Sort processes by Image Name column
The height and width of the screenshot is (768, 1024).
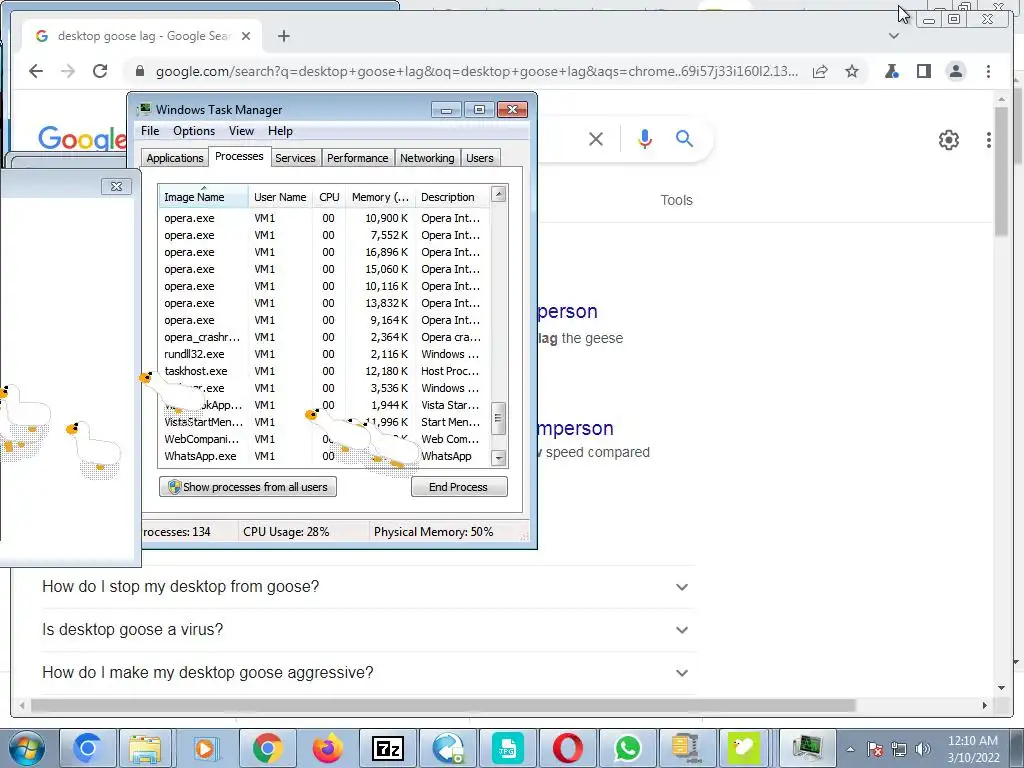click(x=203, y=197)
